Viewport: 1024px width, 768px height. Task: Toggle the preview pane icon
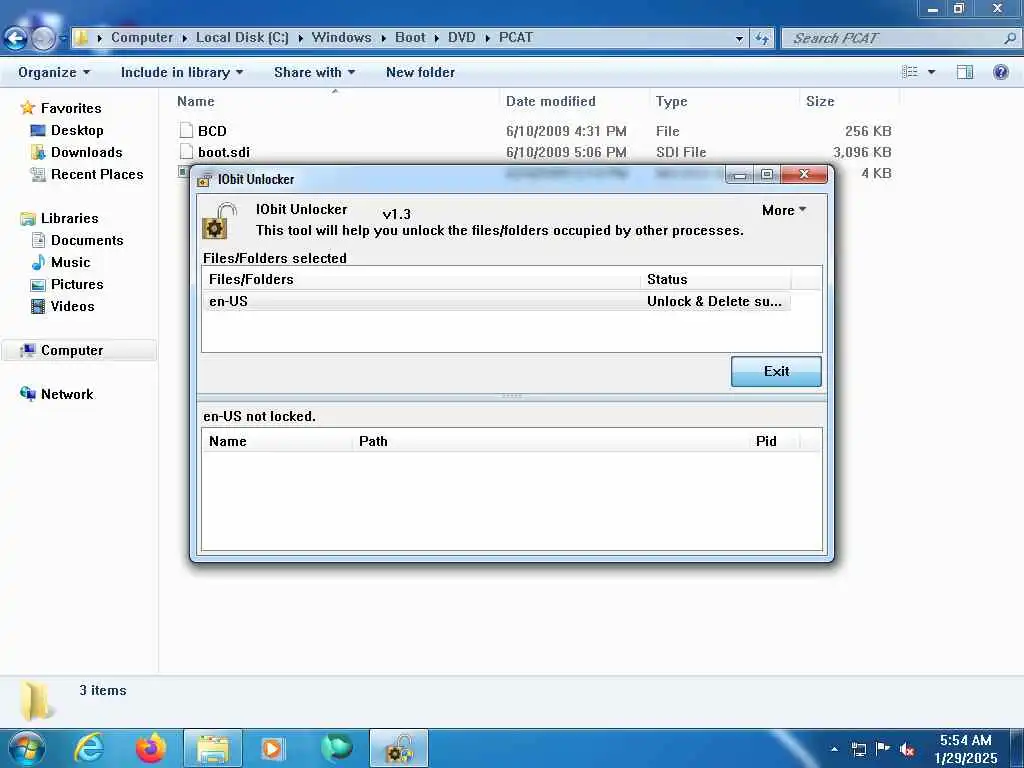tap(965, 72)
